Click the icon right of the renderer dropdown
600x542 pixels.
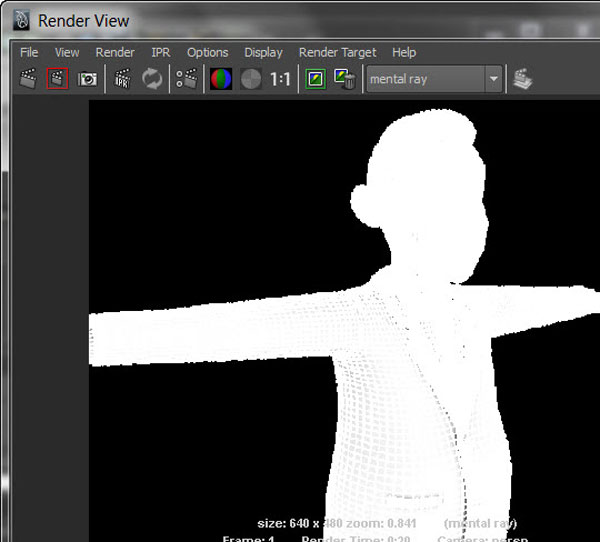coord(523,79)
